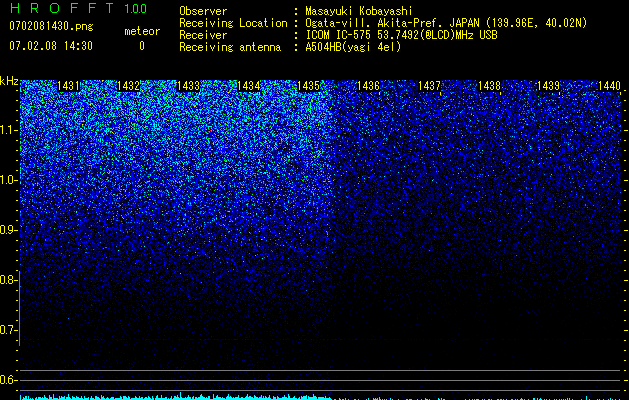Screen dimensions: 629x400
Task: Select receiver text ICOM IC-575 53.7492 MHz USB
Action: coord(401,35)
